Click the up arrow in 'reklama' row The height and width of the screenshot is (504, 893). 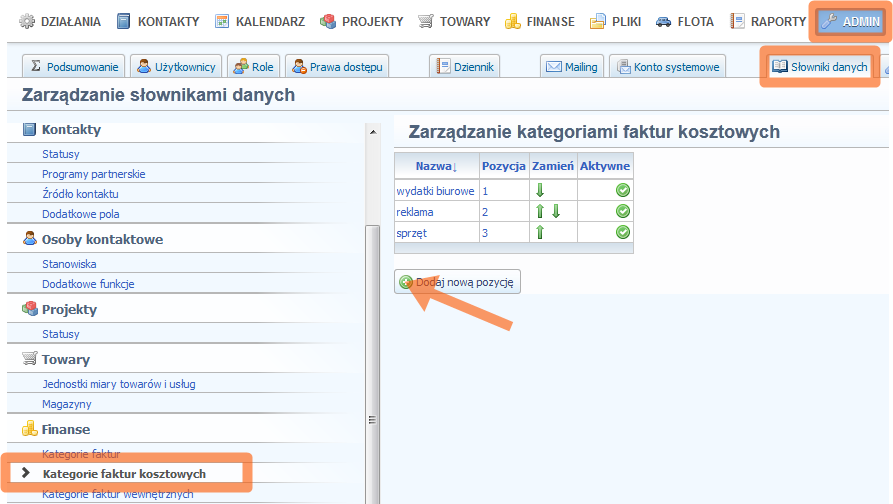pos(540,211)
